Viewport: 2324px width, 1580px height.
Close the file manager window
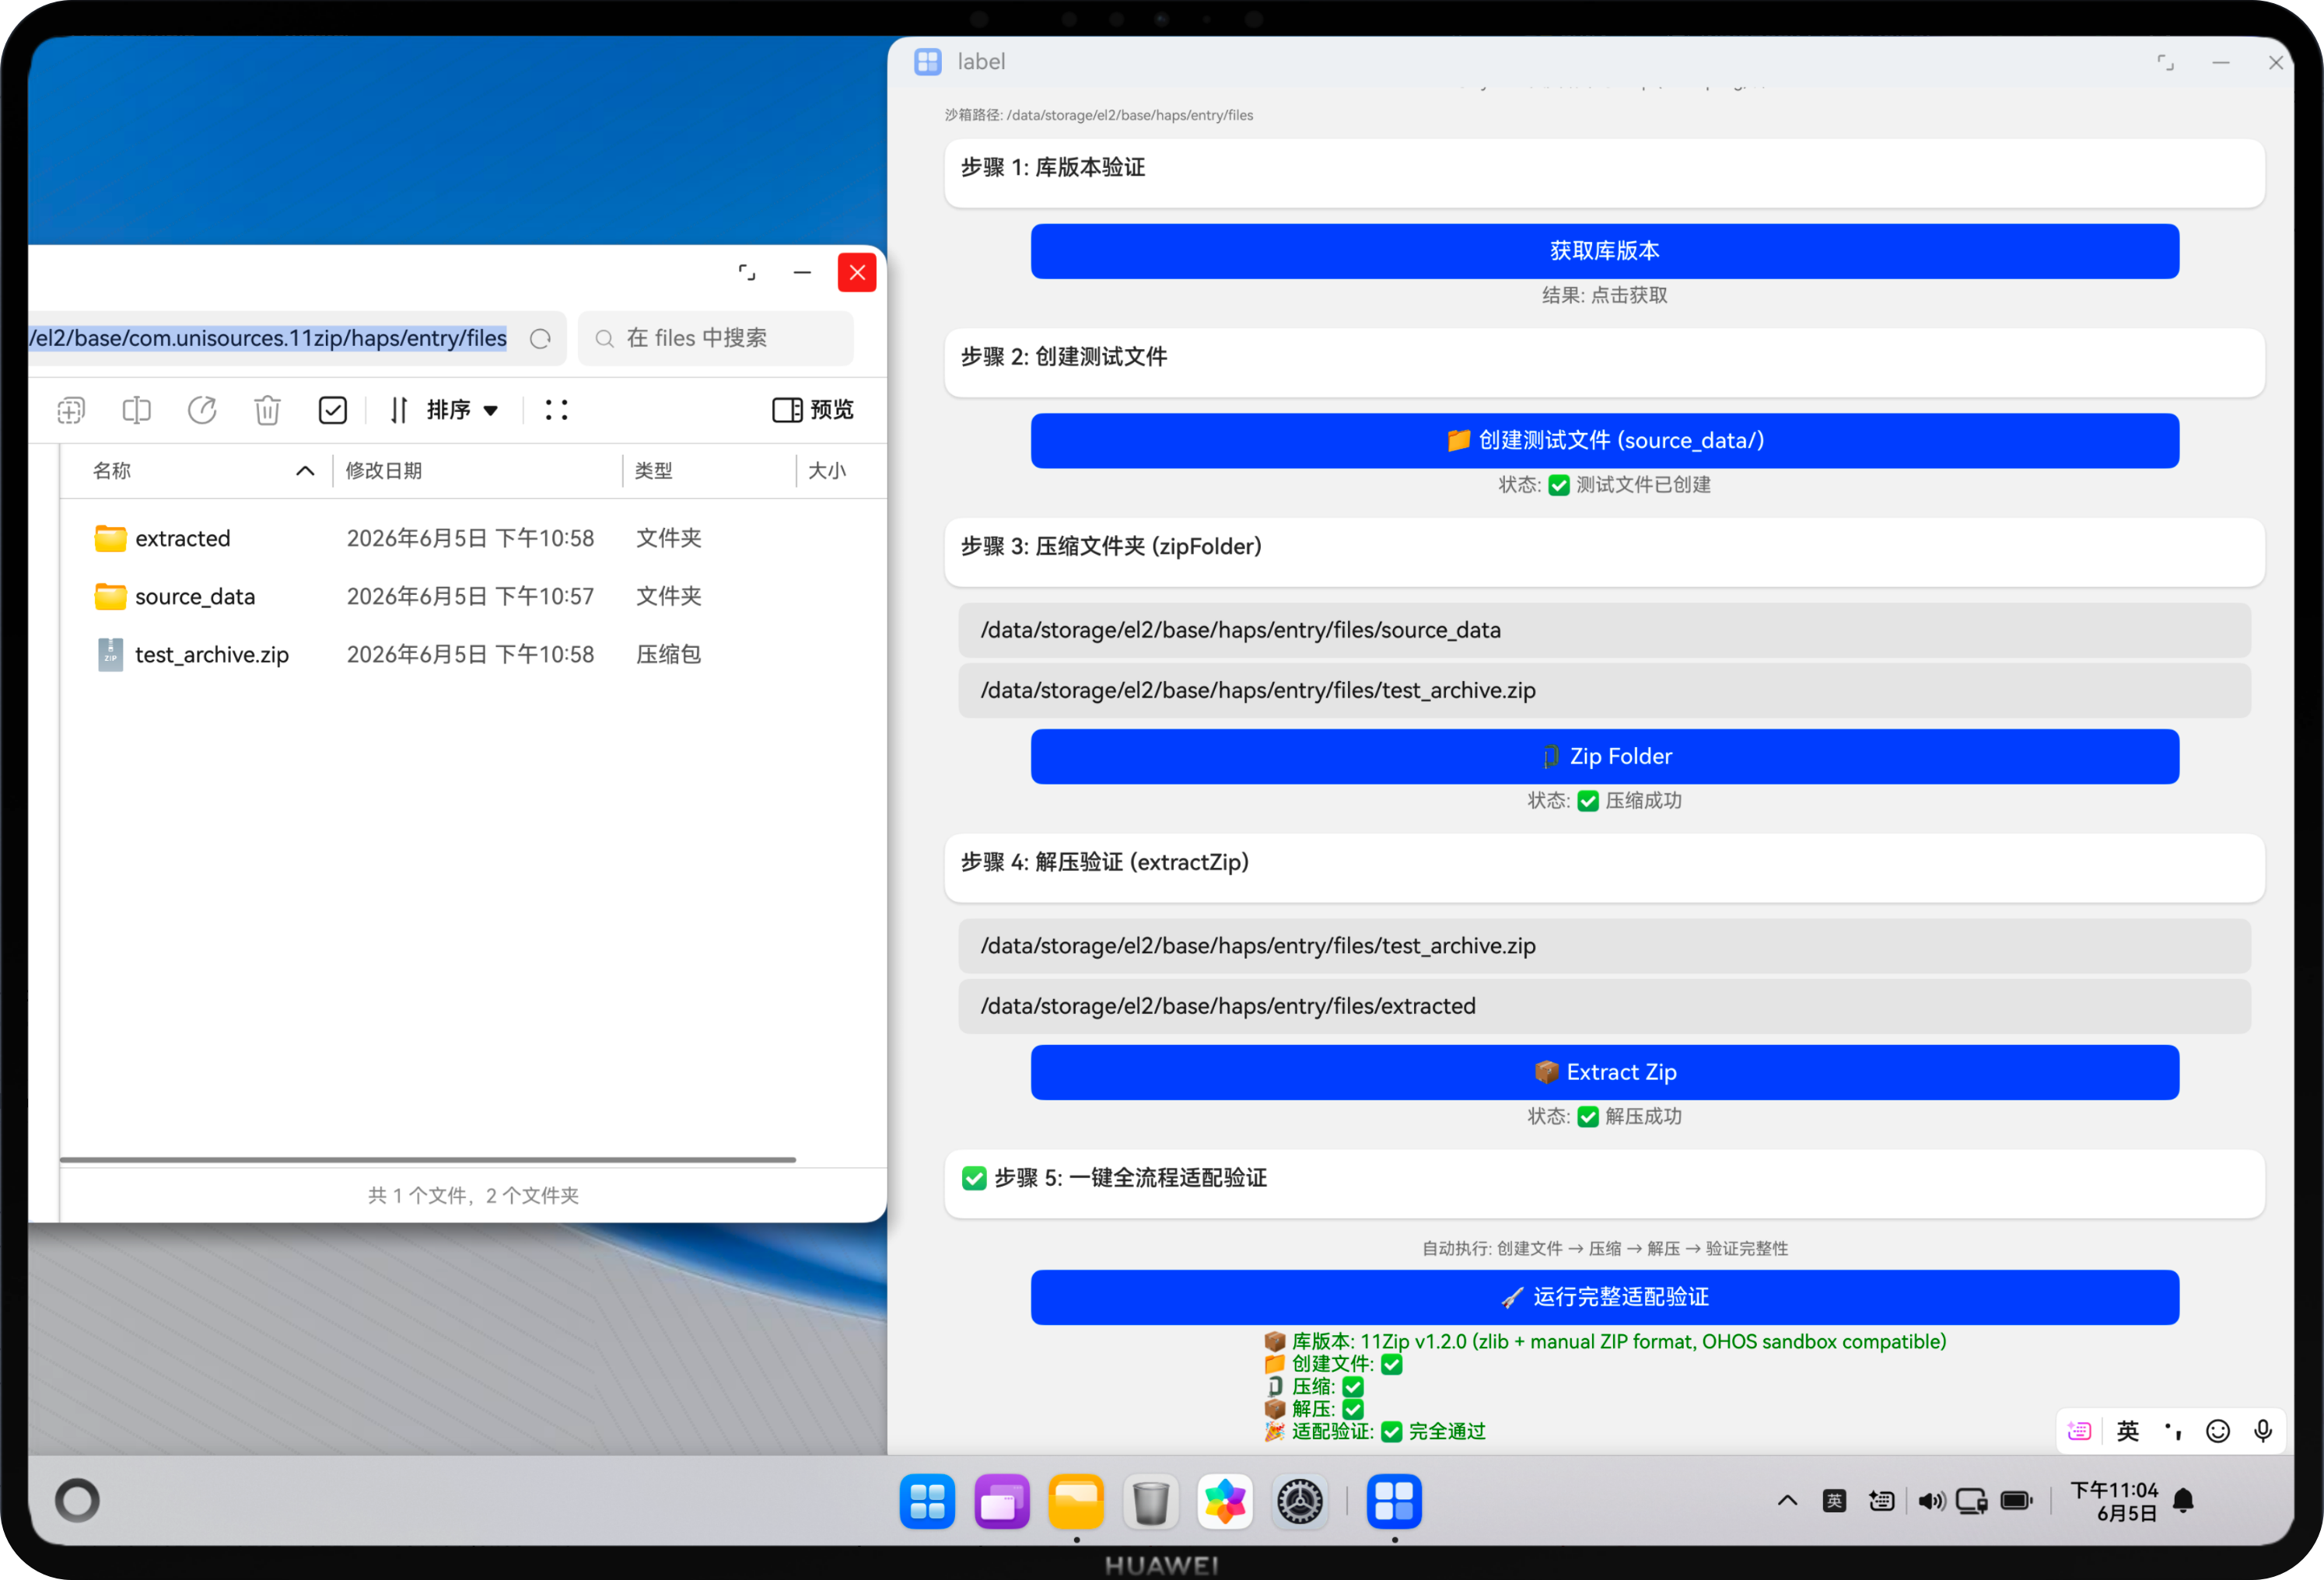click(x=857, y=272)
